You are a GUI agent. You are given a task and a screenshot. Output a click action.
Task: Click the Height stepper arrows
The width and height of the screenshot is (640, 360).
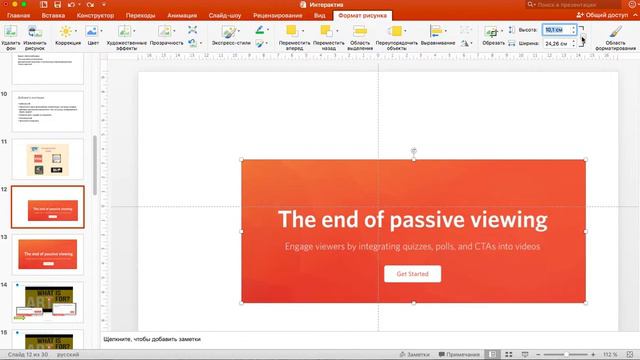click(573, 30)
